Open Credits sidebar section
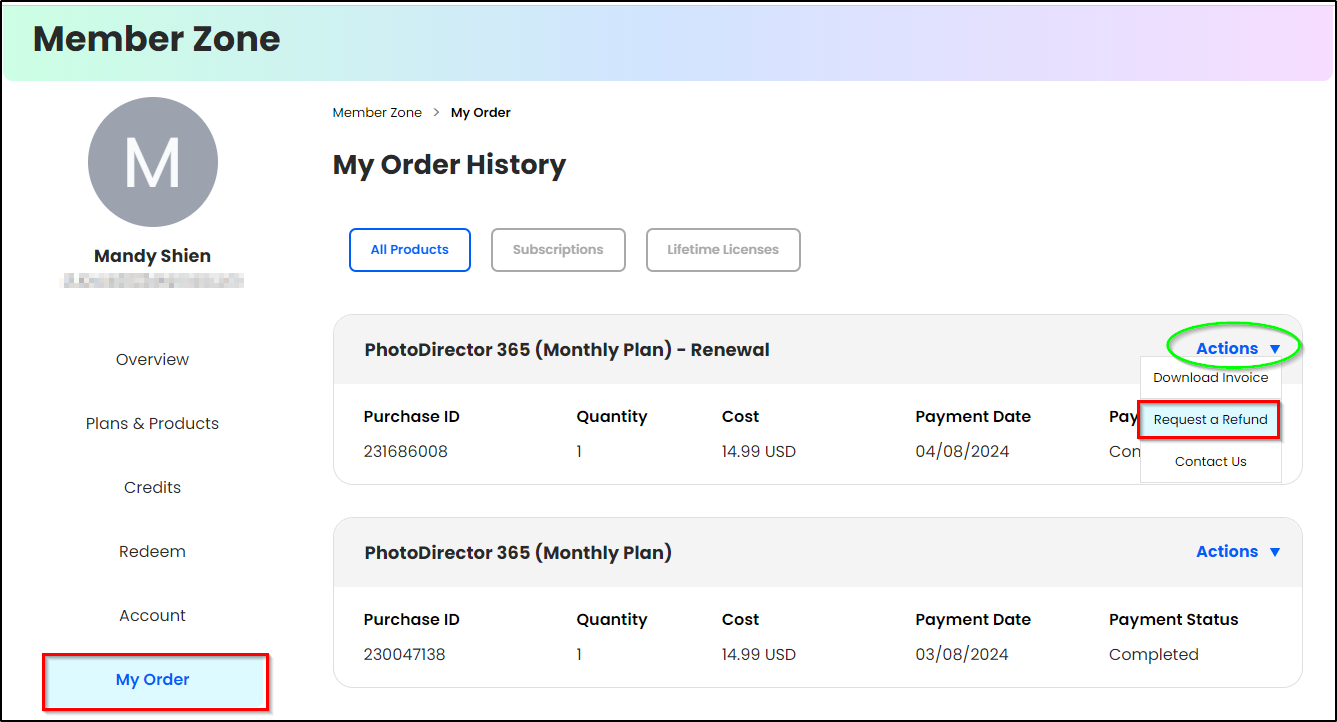Viewport: 1337px width, 722px height. coord(152,487)
